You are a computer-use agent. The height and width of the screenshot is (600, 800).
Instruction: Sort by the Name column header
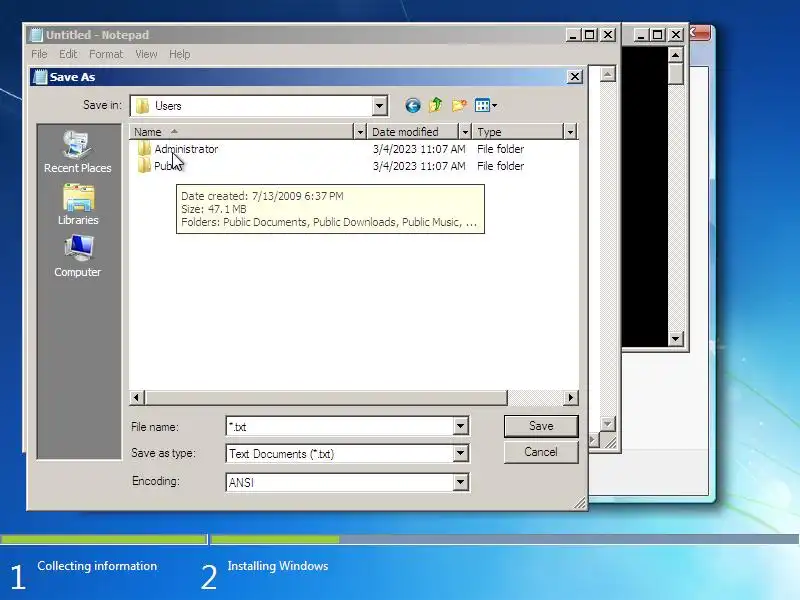tap(241, 132)
